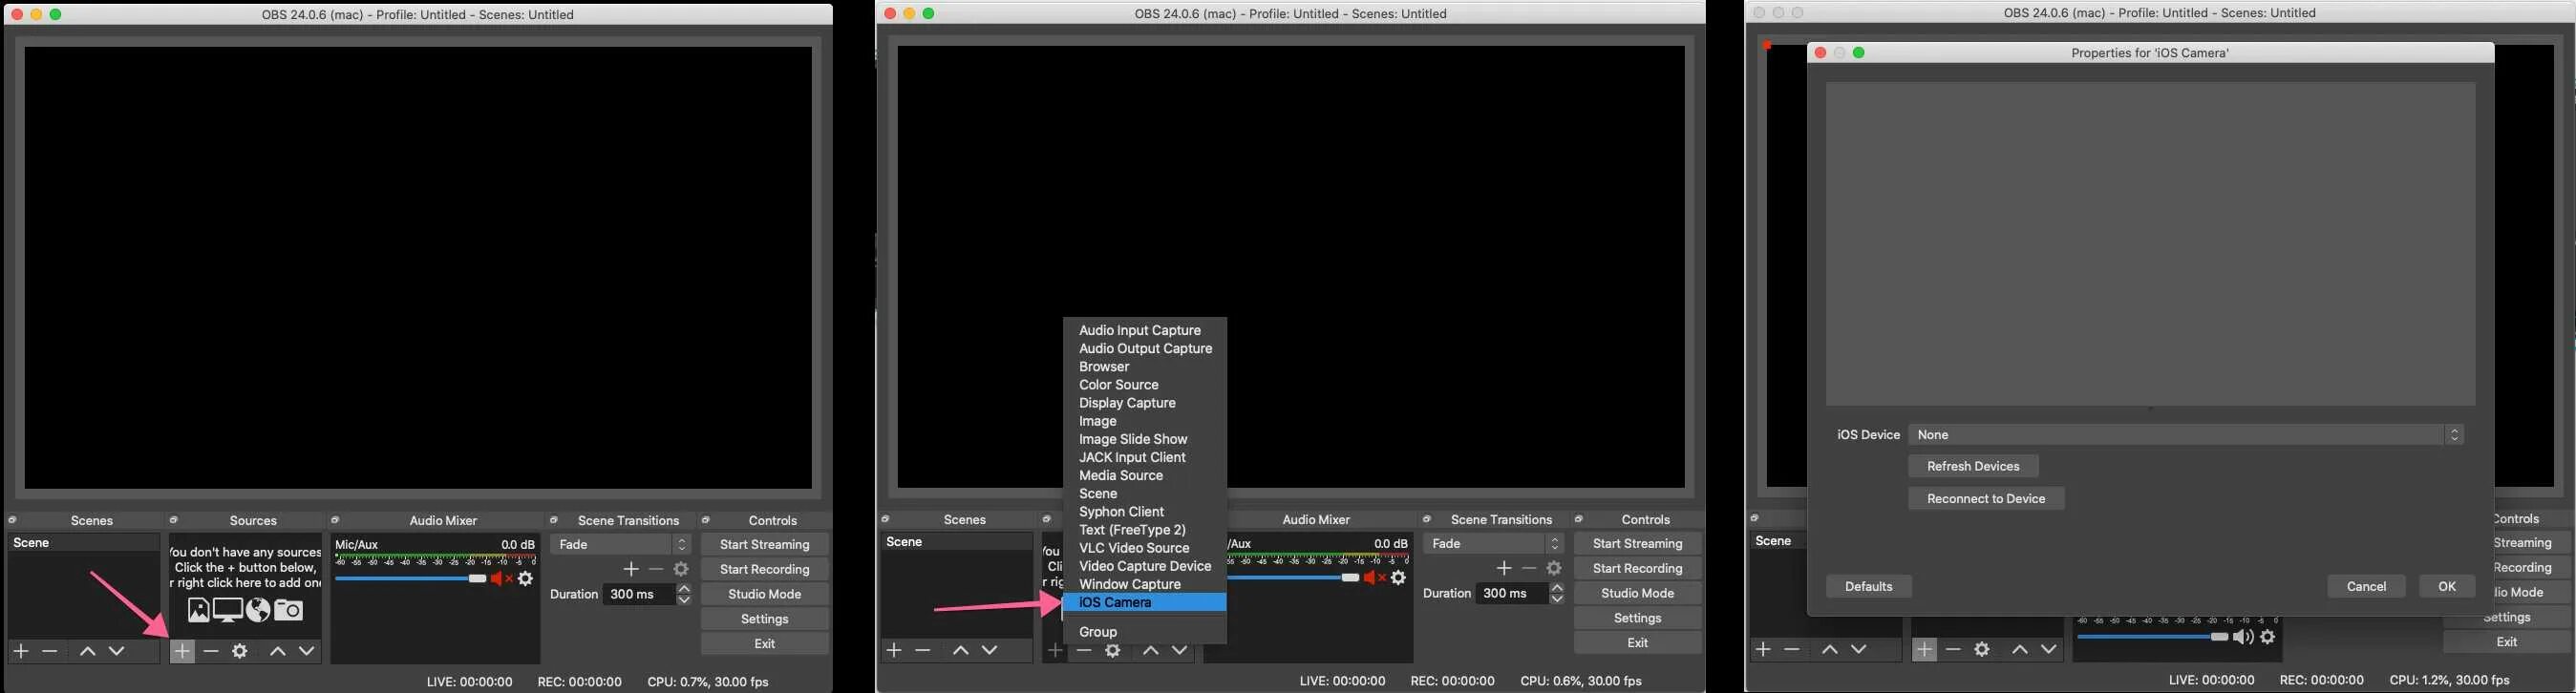Click the volume slider in the right OBS window
This screenshot has height=693, width=2576.
2153,637
